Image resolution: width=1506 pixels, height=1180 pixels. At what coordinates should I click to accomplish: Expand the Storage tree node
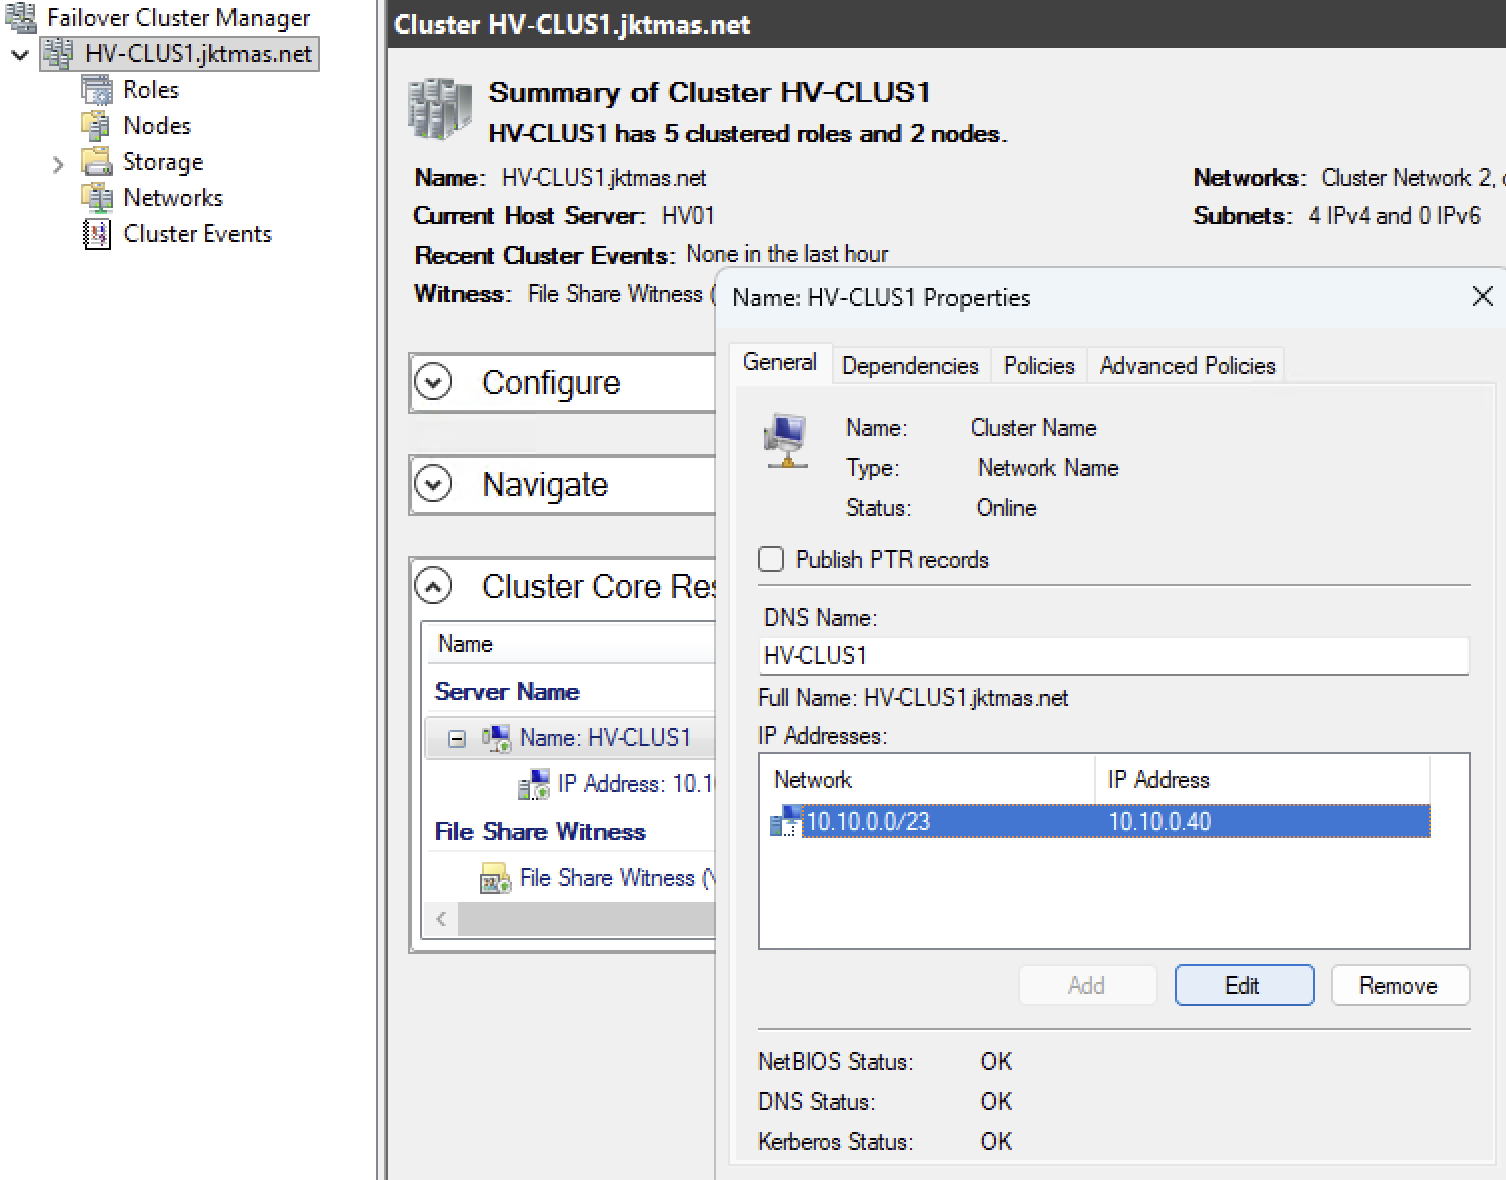tap(58, 164)
